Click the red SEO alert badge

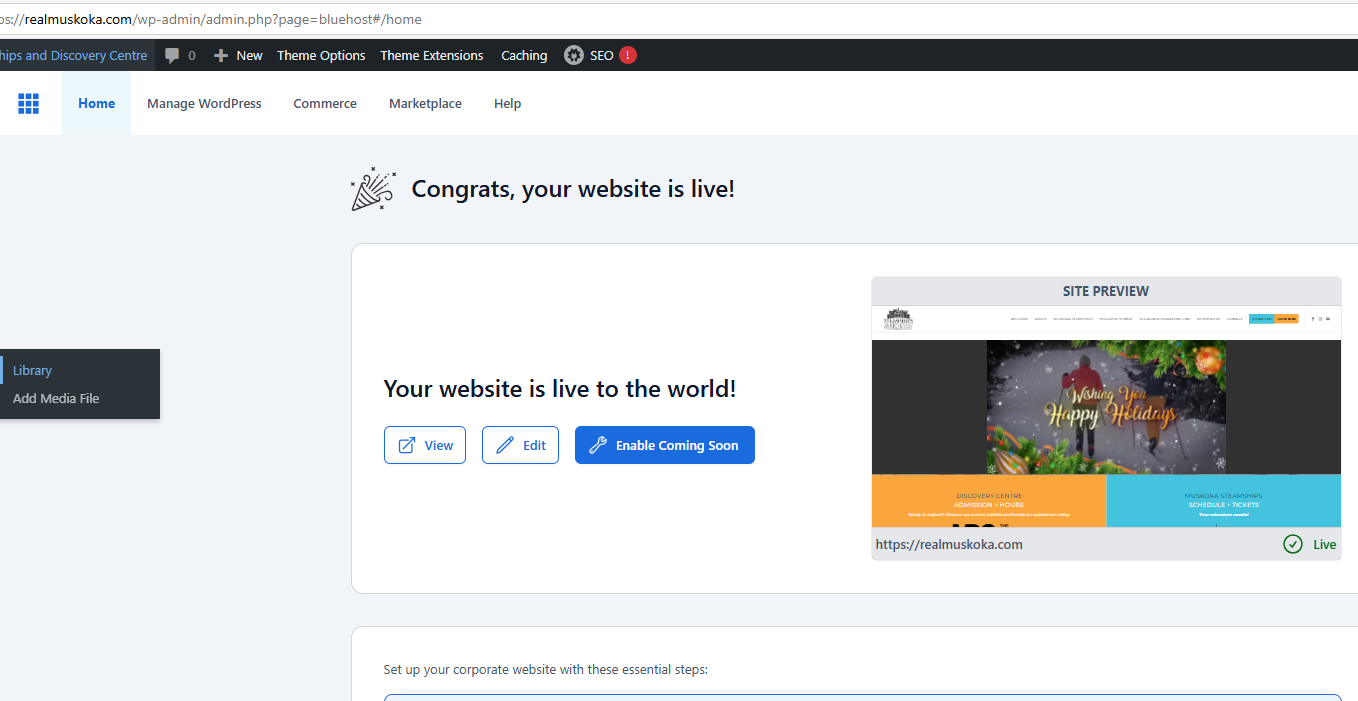click(627, 55)
